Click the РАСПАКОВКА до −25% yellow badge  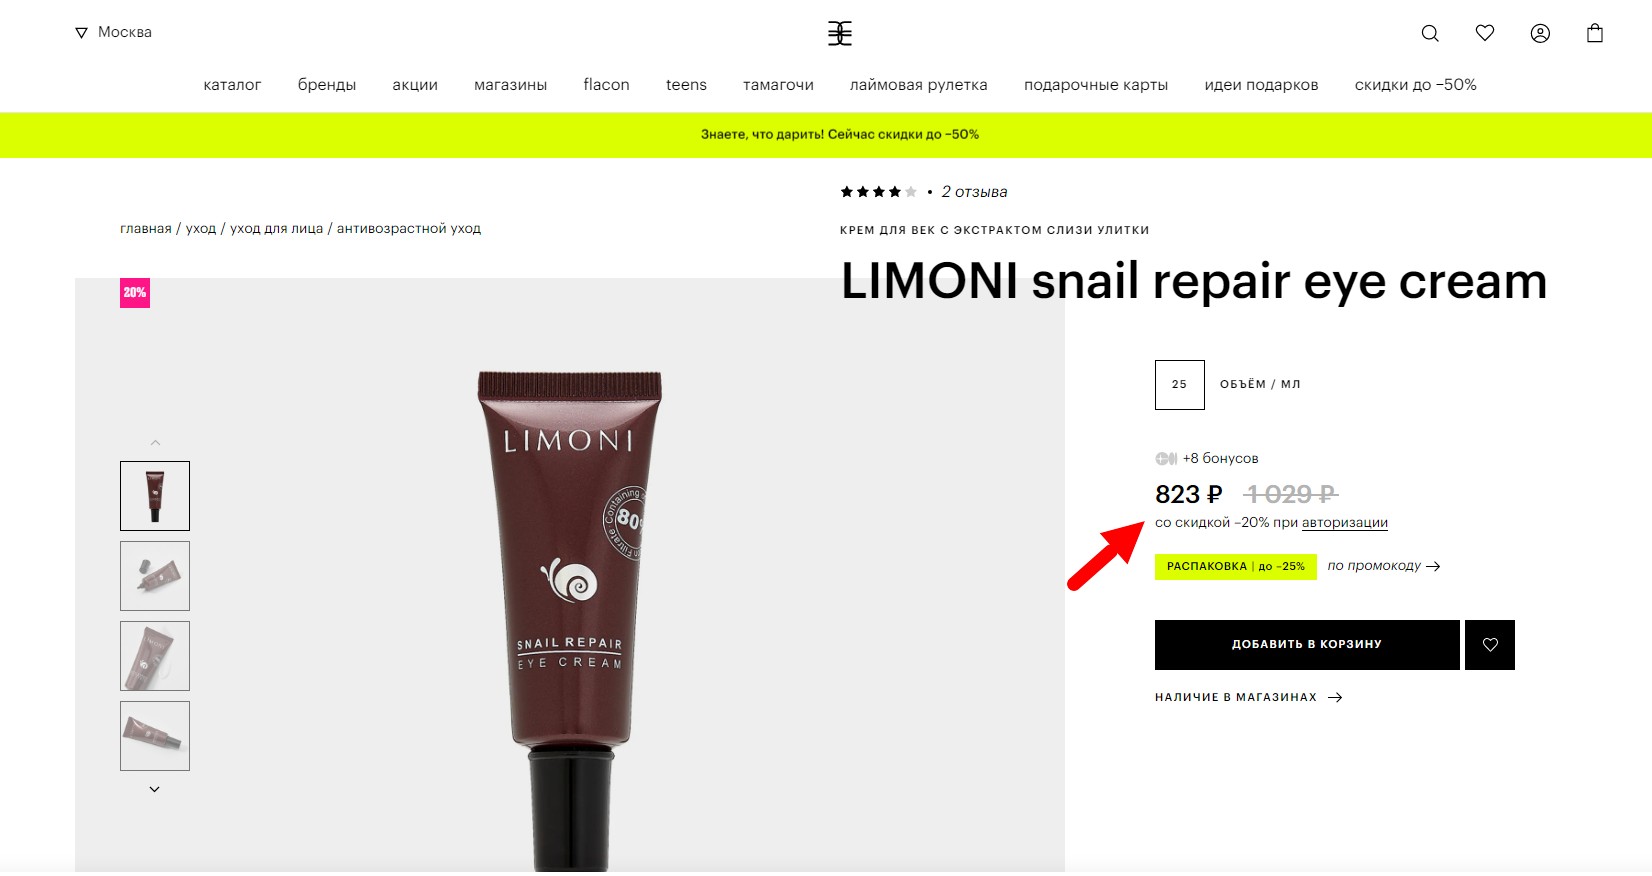pos(1236,566)
